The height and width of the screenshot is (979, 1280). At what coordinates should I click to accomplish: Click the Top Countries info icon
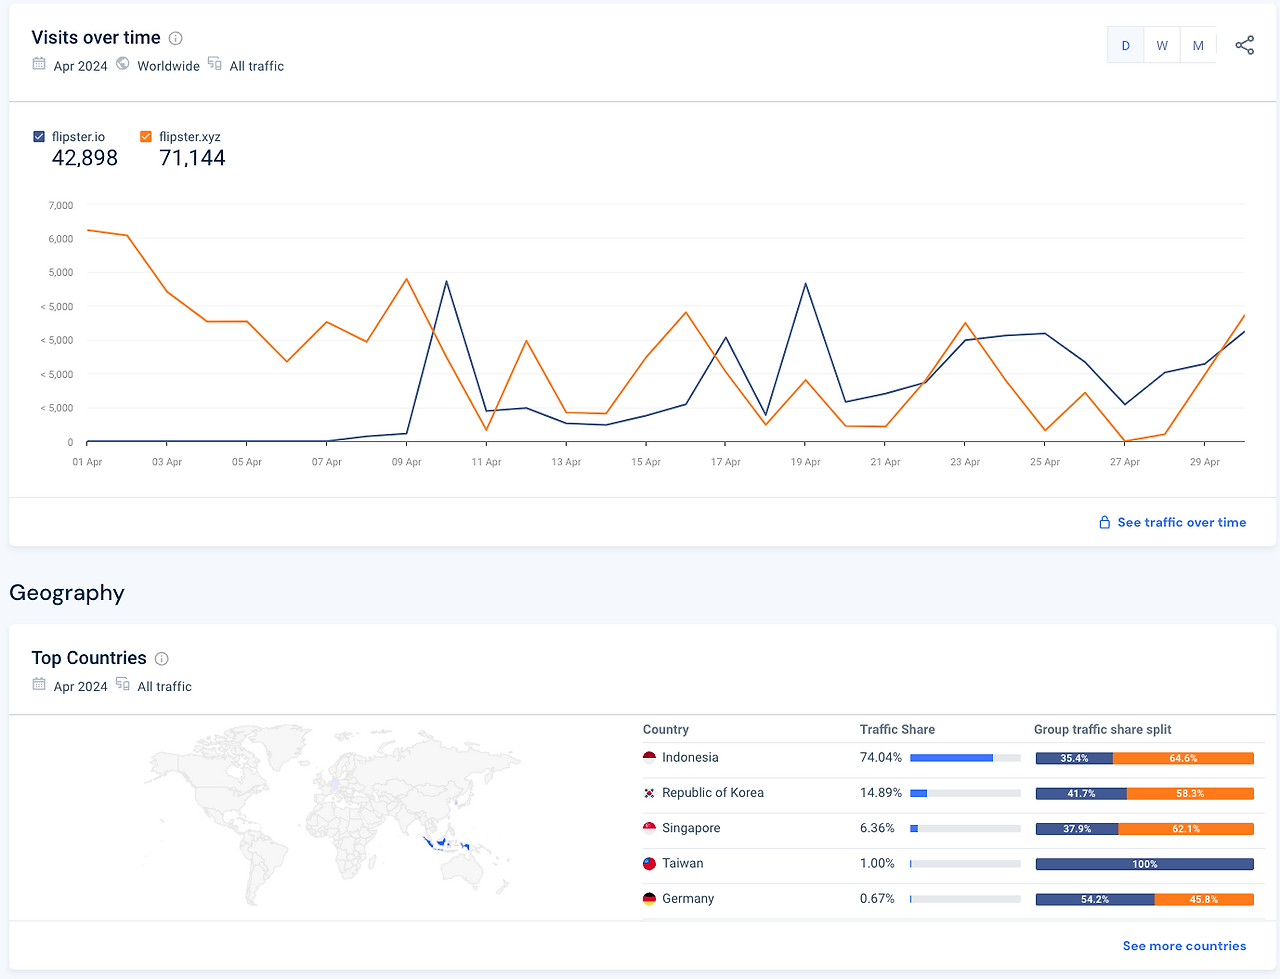click(x=162, y=659)
